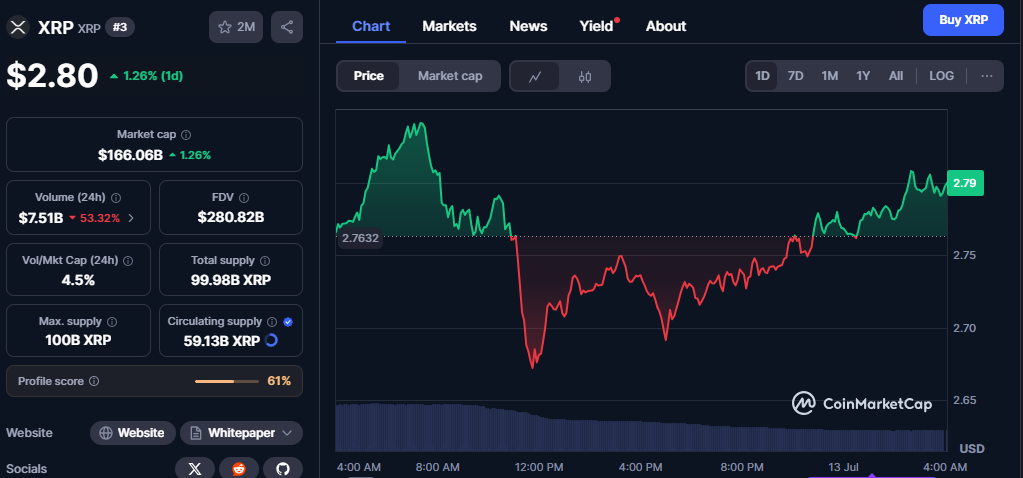Screen dimensions: 1023x478
Task: Open XRP's Reddit social link
Action: pos(239,468)
